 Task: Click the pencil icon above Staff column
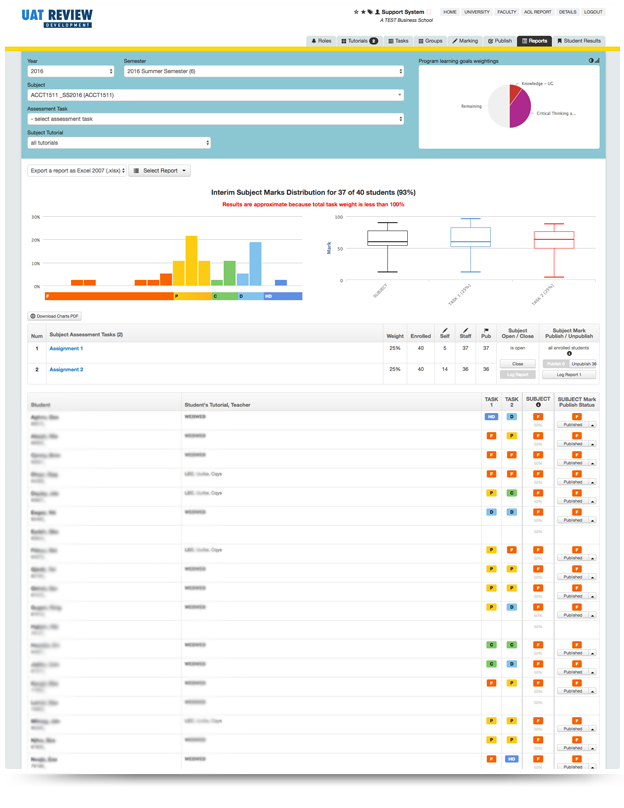[465, 329]
